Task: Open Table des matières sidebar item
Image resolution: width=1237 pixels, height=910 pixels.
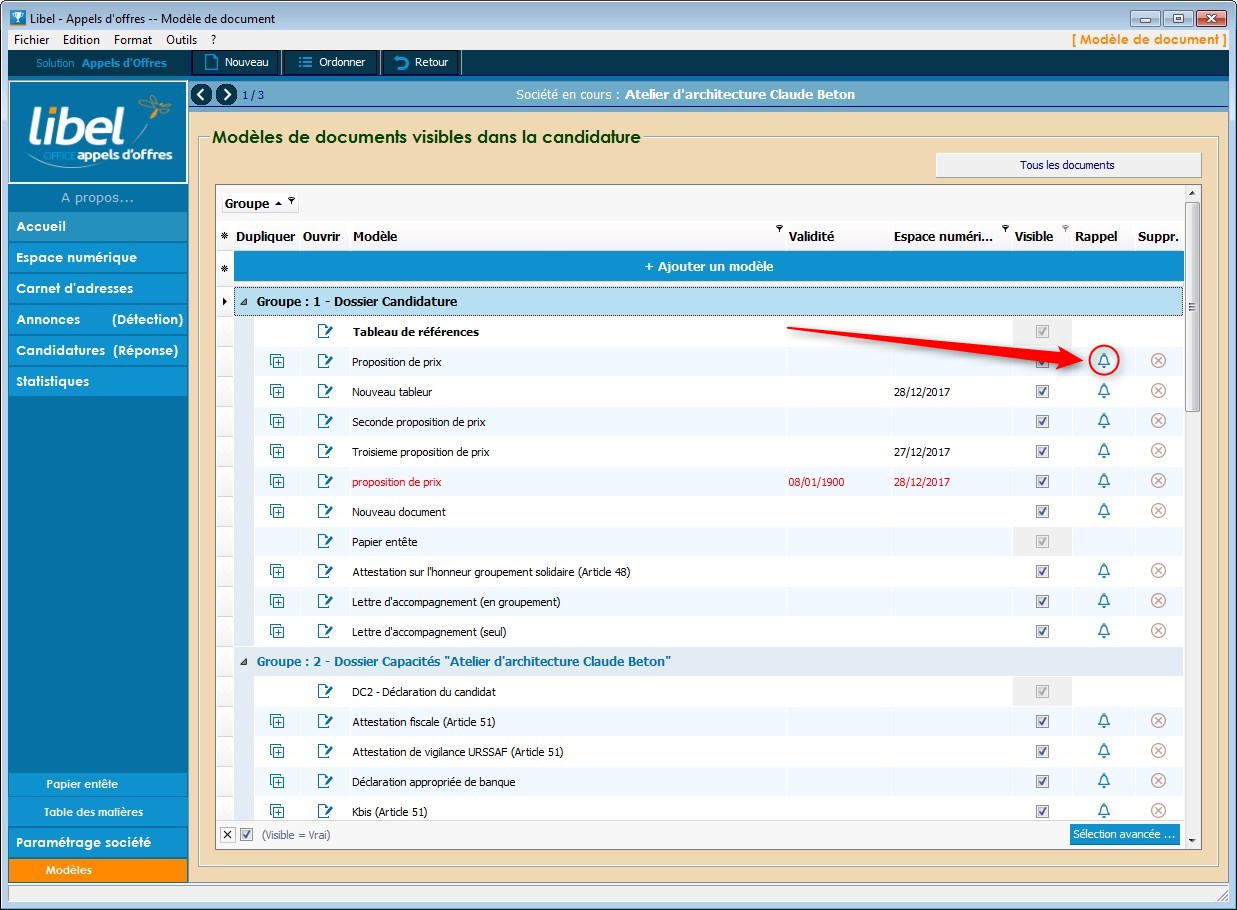Action: coord(98,812)
